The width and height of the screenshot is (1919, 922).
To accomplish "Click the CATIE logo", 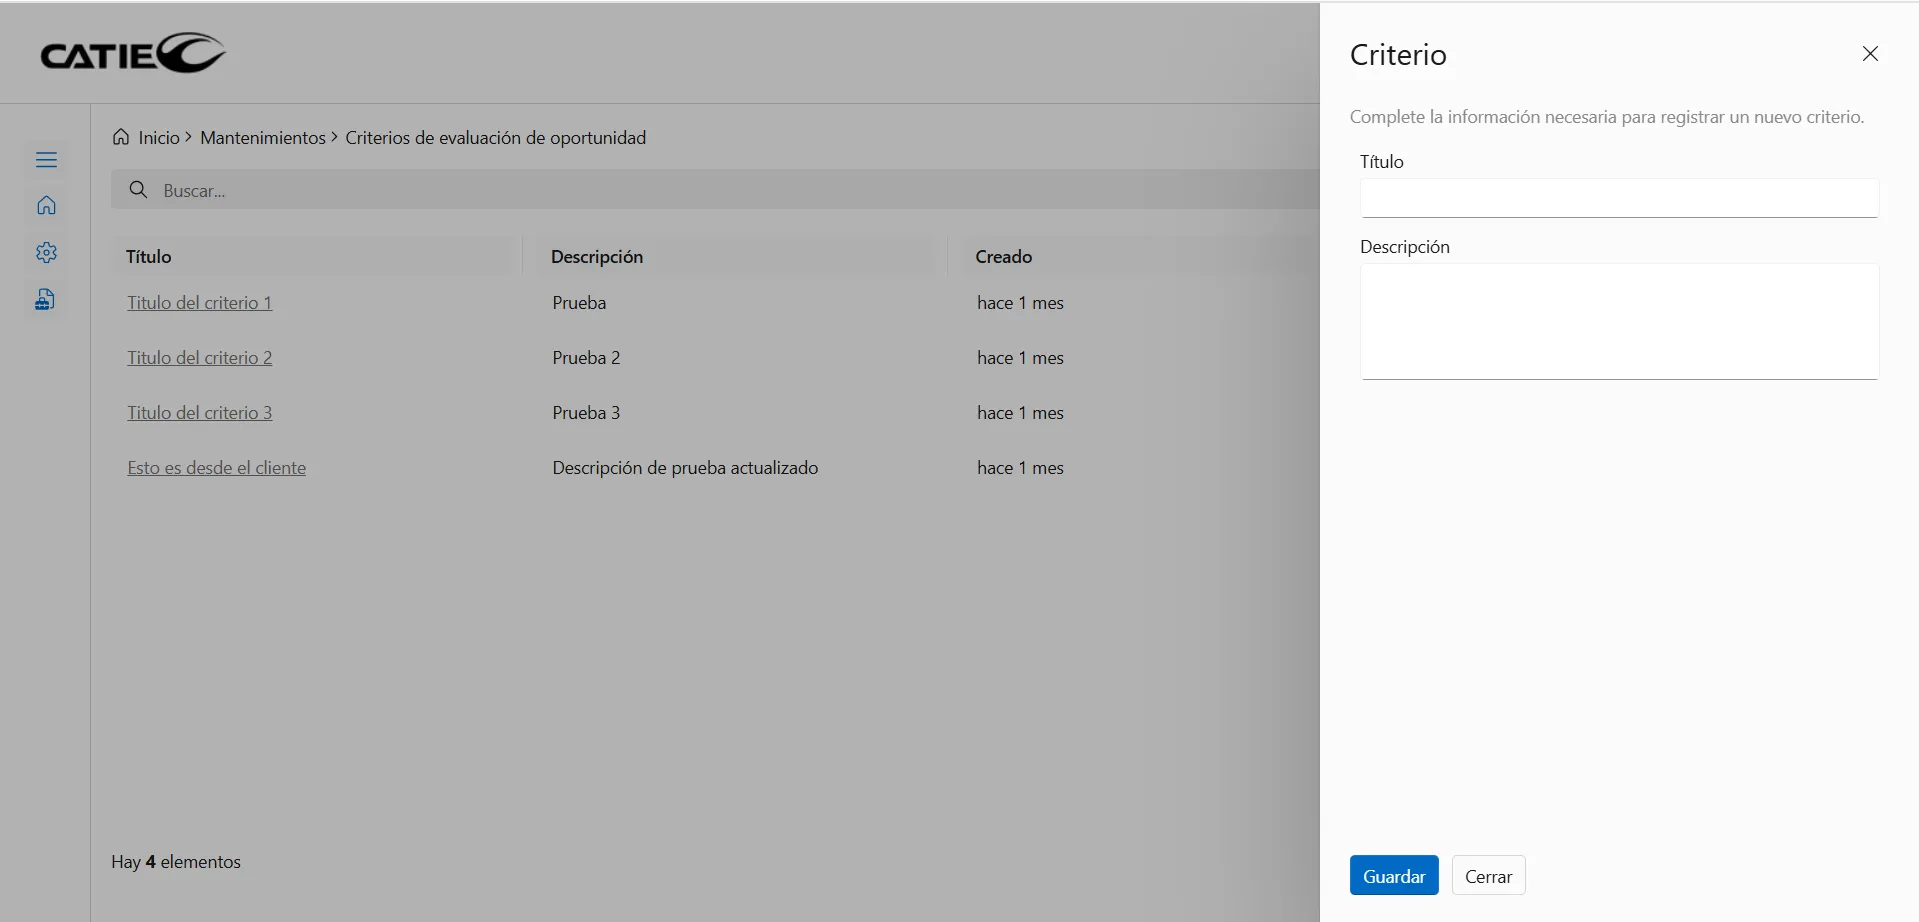I will pos(133,54).
